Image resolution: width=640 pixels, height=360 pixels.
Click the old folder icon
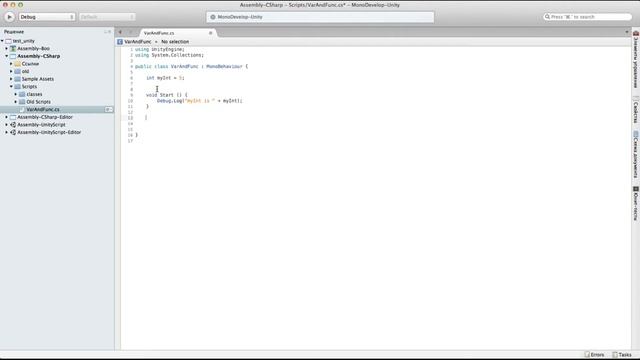coord(18,71)
